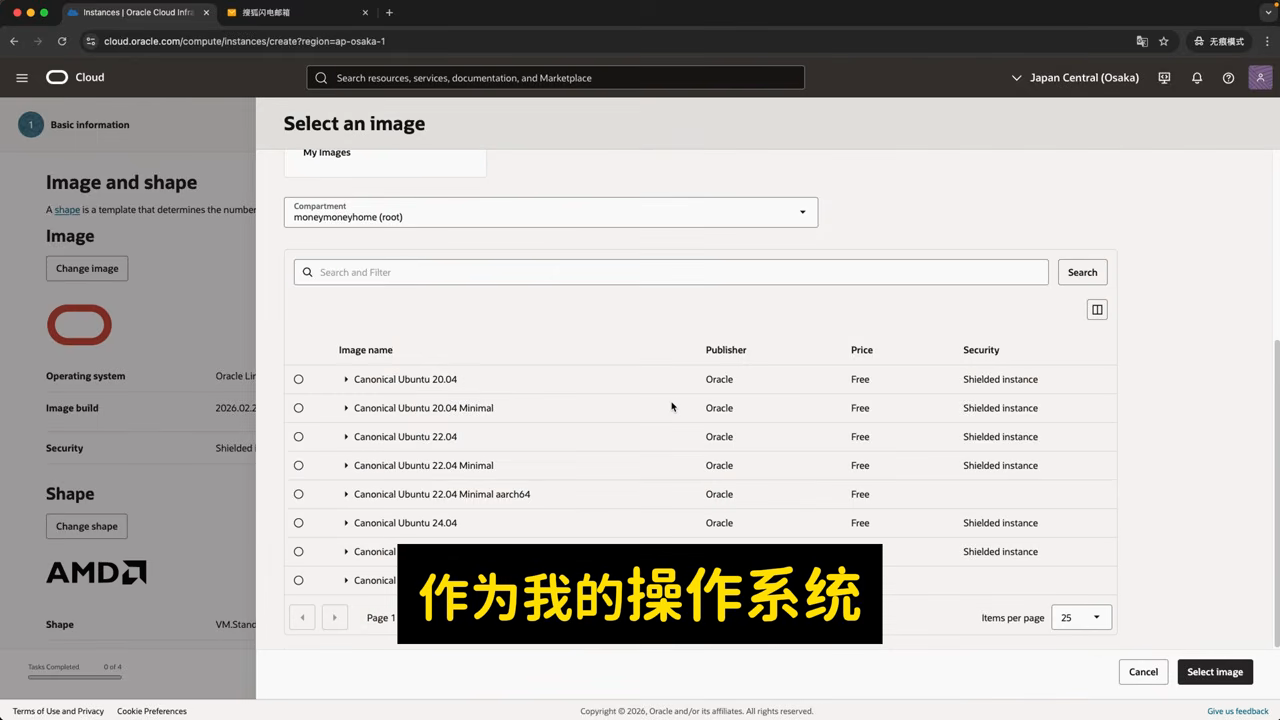This screenshot has width=1280, height=720.
Task: Bookmark this page with the star icon
Action: (1164, 41)
